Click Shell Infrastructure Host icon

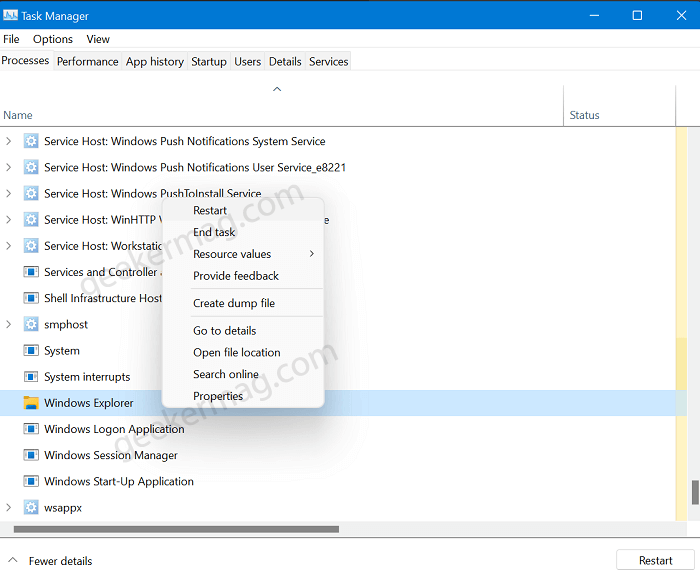31,298
